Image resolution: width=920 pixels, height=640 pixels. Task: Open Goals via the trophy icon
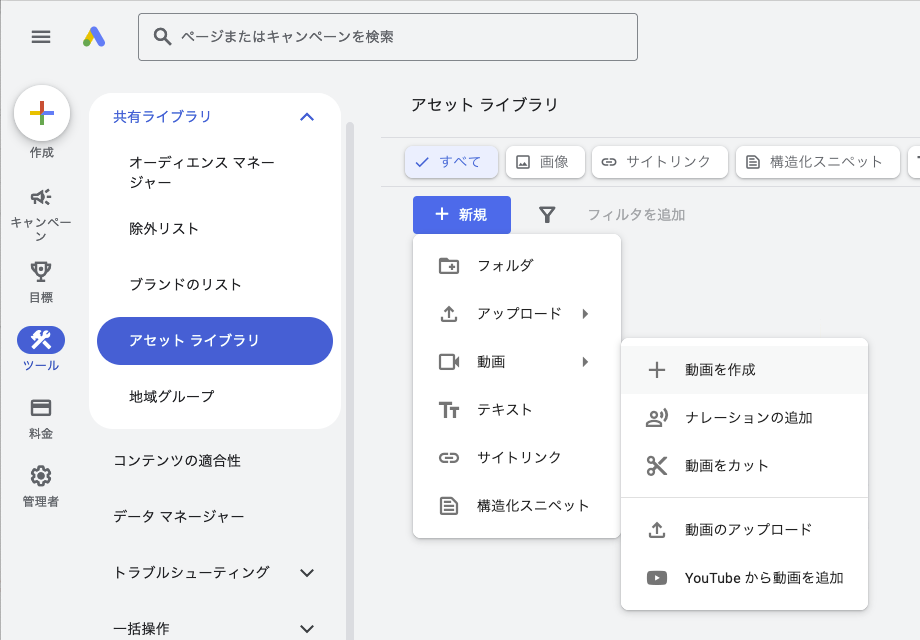pyautogui.click(x=41, y=271)
